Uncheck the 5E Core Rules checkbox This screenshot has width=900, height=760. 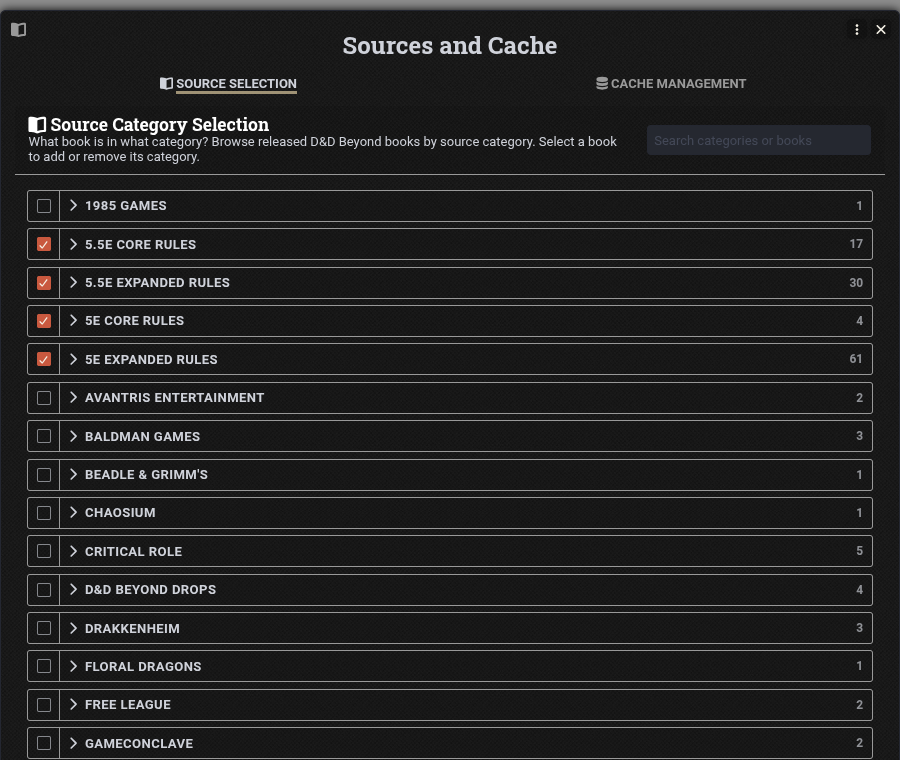pos(44,321)
